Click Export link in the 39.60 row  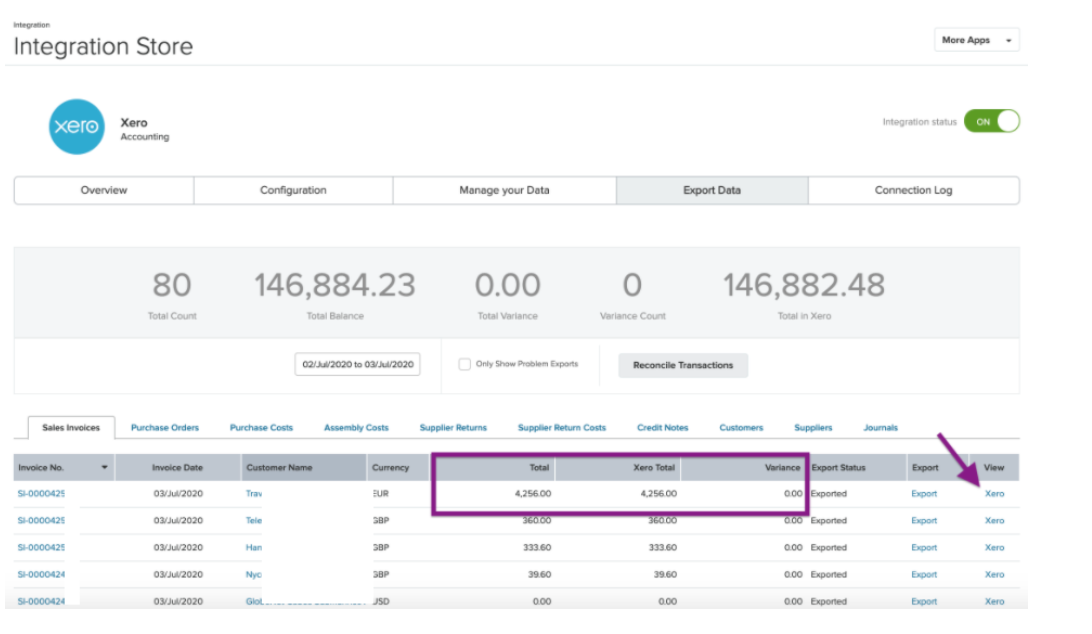[x=924, y=575]
